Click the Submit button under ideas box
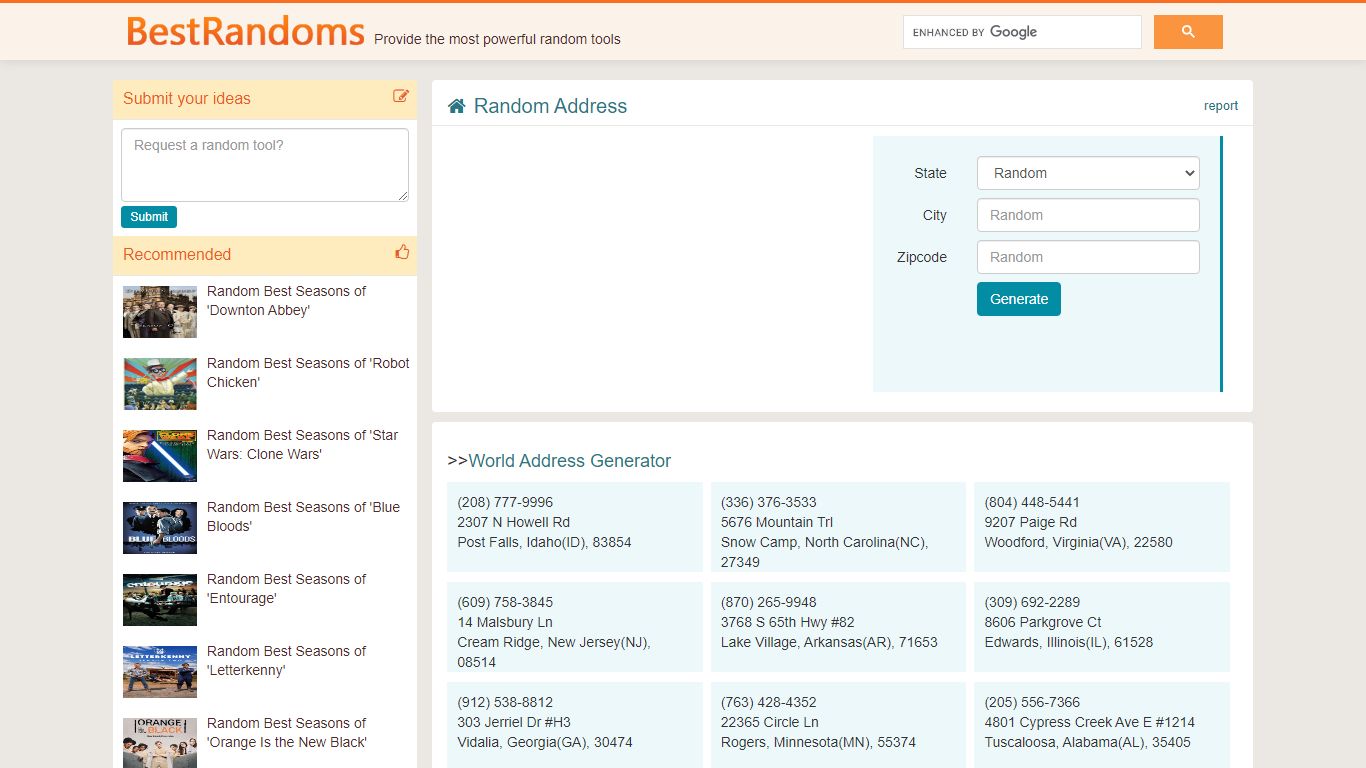Viewport: 1366px width, 768px height. 149,217
